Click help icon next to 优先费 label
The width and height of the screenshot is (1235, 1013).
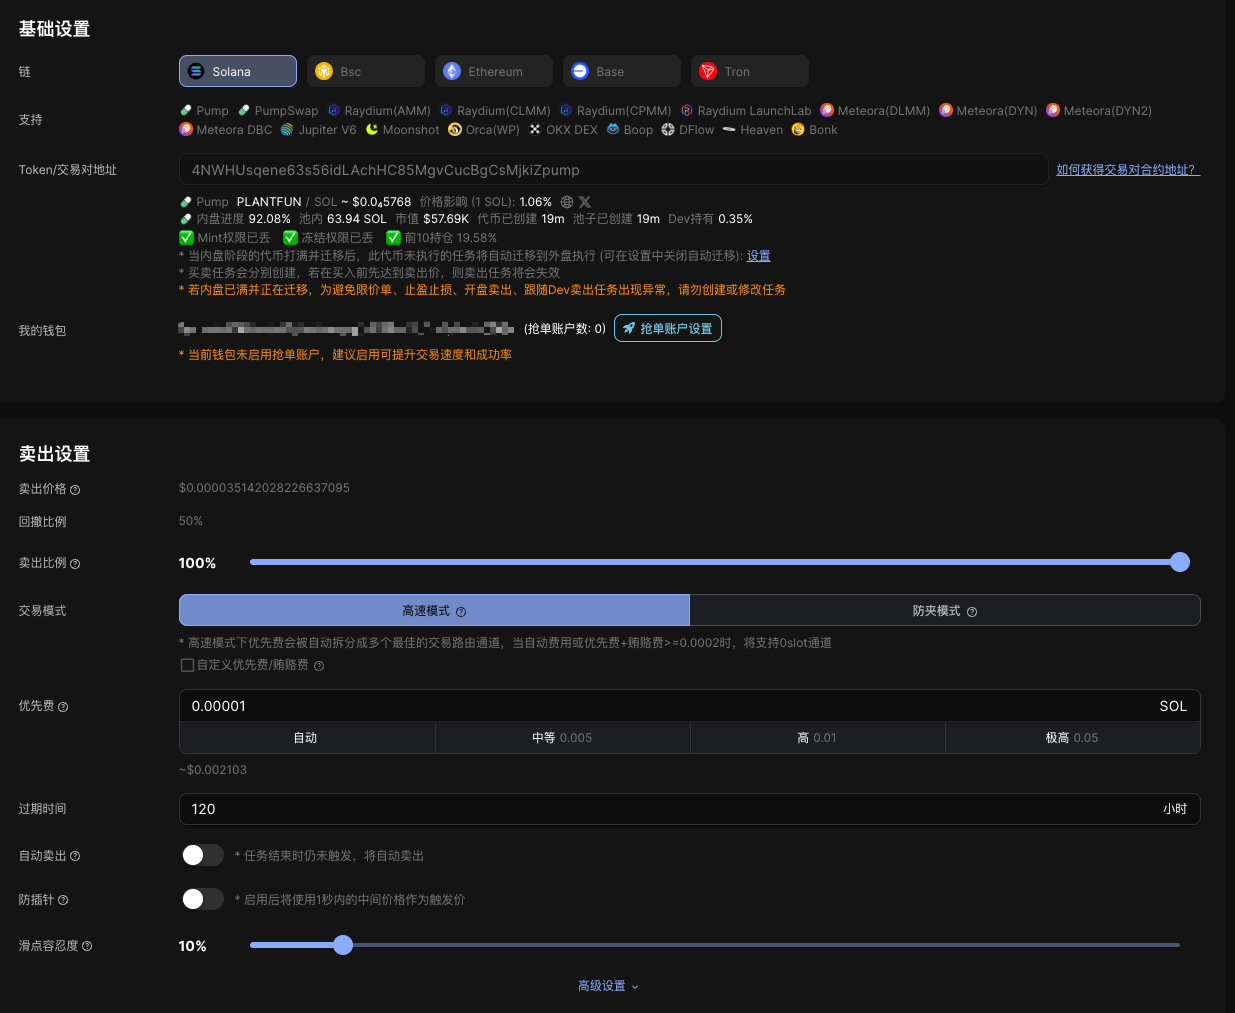click(63, 707)
